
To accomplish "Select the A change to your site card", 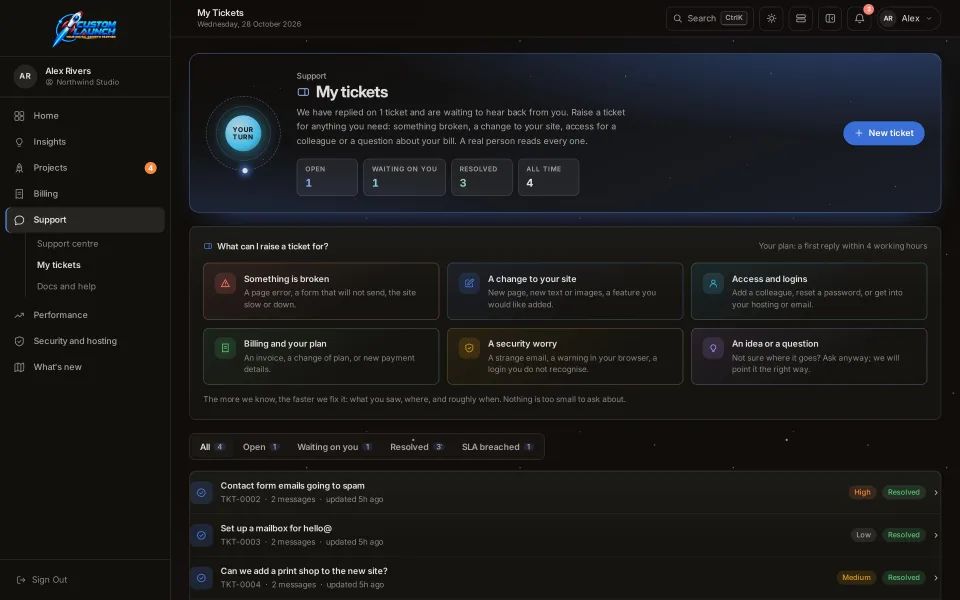I will [564, 291].
